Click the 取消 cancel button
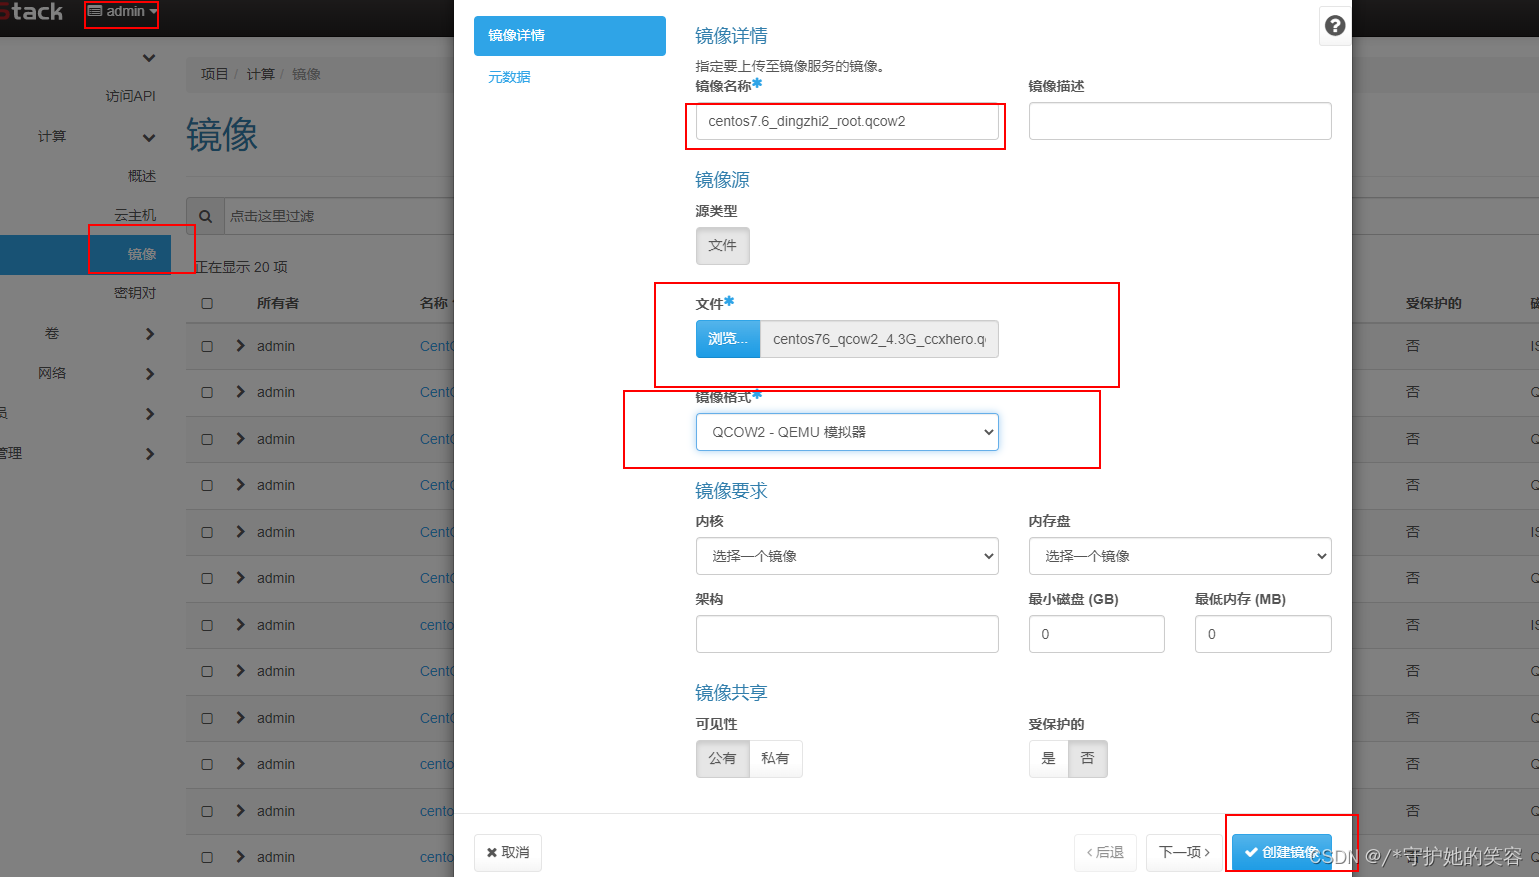Viewport: 1539px width, 877px height. 508,853
